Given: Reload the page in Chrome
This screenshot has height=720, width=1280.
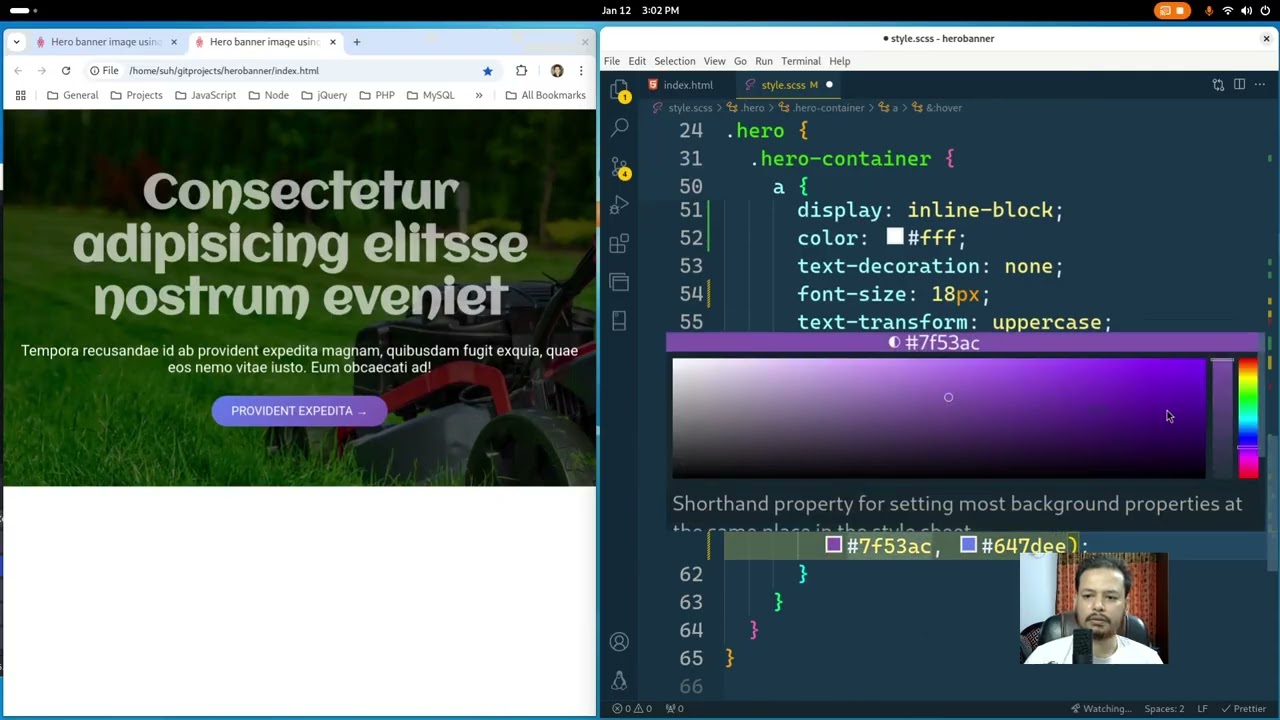Looking at the screenshot, I should pos(66,71).
